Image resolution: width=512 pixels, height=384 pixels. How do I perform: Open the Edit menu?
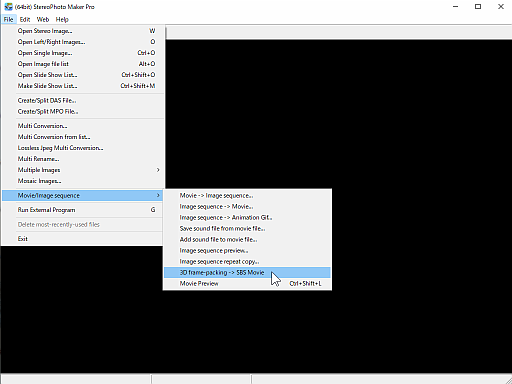(25, 19)
